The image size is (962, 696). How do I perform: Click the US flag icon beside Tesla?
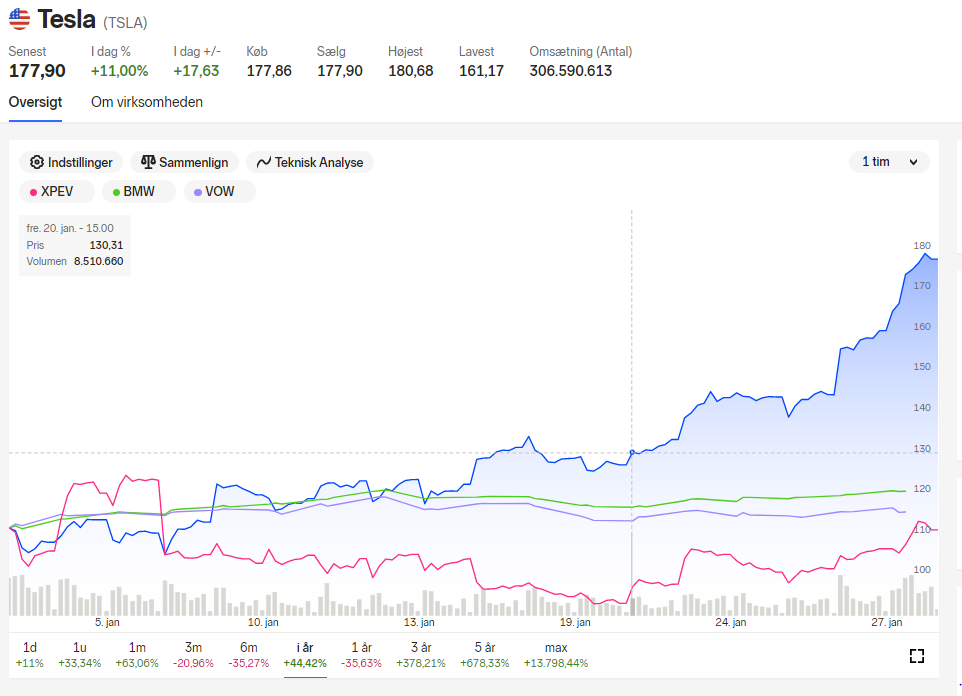coord(20,19)
